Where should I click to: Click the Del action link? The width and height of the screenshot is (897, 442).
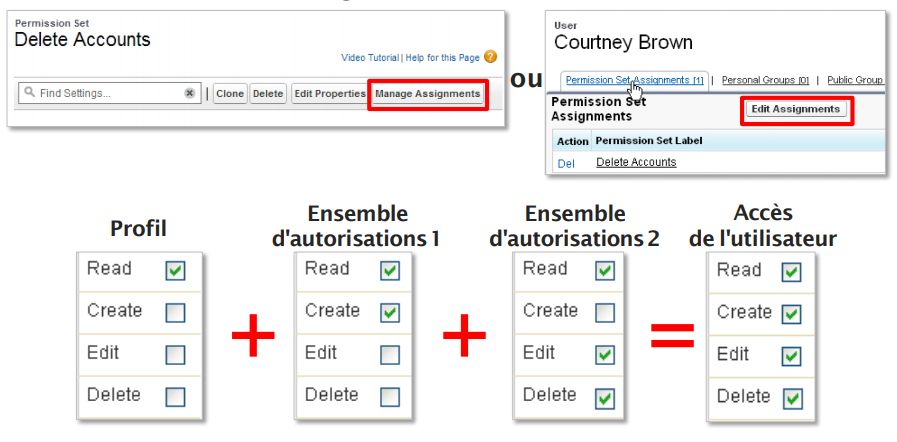pyautogui.click(x=566, y=163)
